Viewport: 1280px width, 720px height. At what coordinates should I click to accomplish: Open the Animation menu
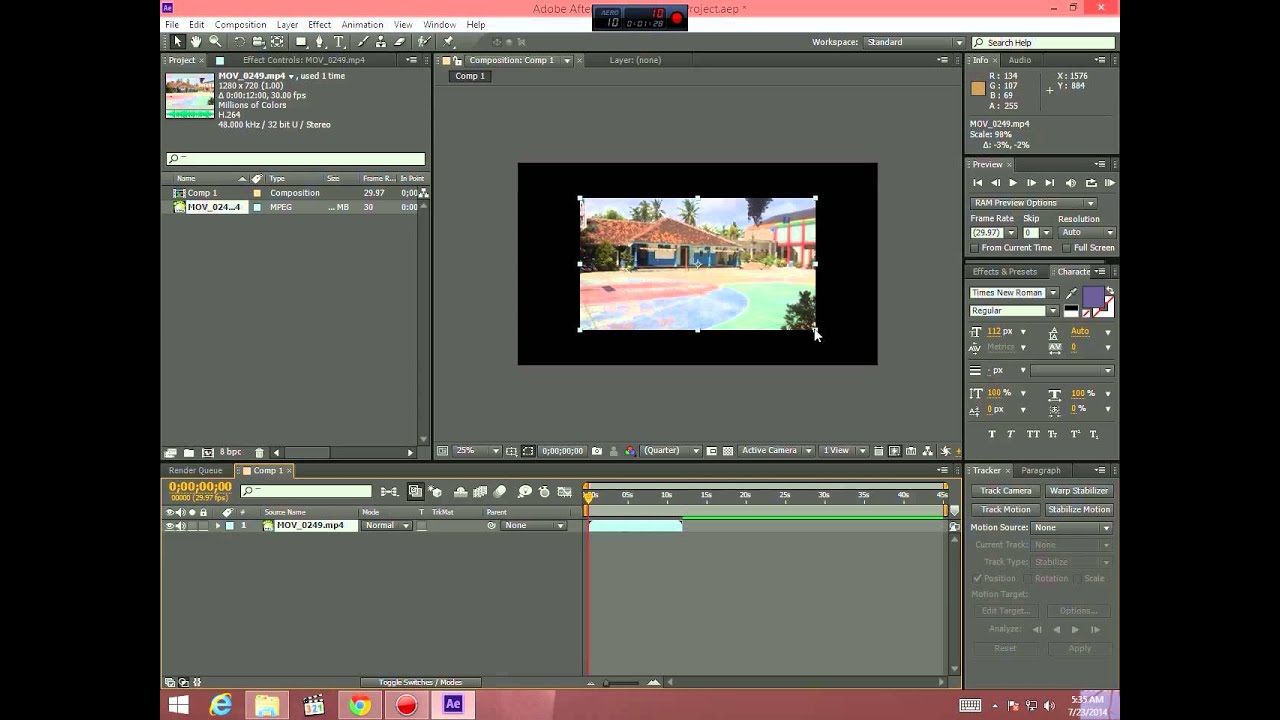click(362, 25)
